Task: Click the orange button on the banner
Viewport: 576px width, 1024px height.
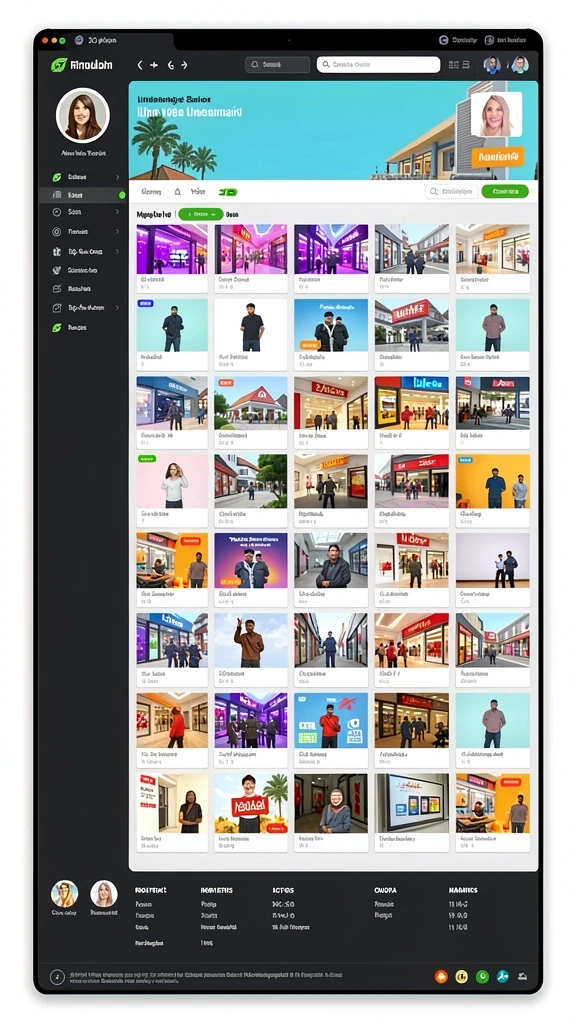Action: pyautogui.click(x=498, y=157)
